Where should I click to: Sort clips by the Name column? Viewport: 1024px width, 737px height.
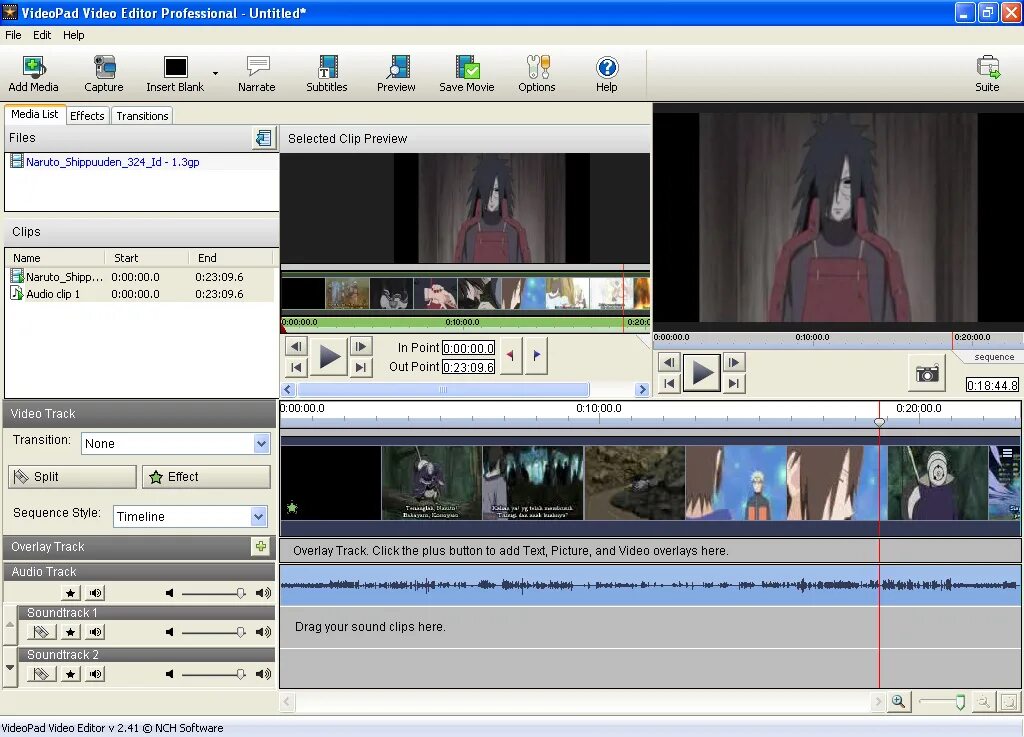pyautogui.click(x=55, y=258)
